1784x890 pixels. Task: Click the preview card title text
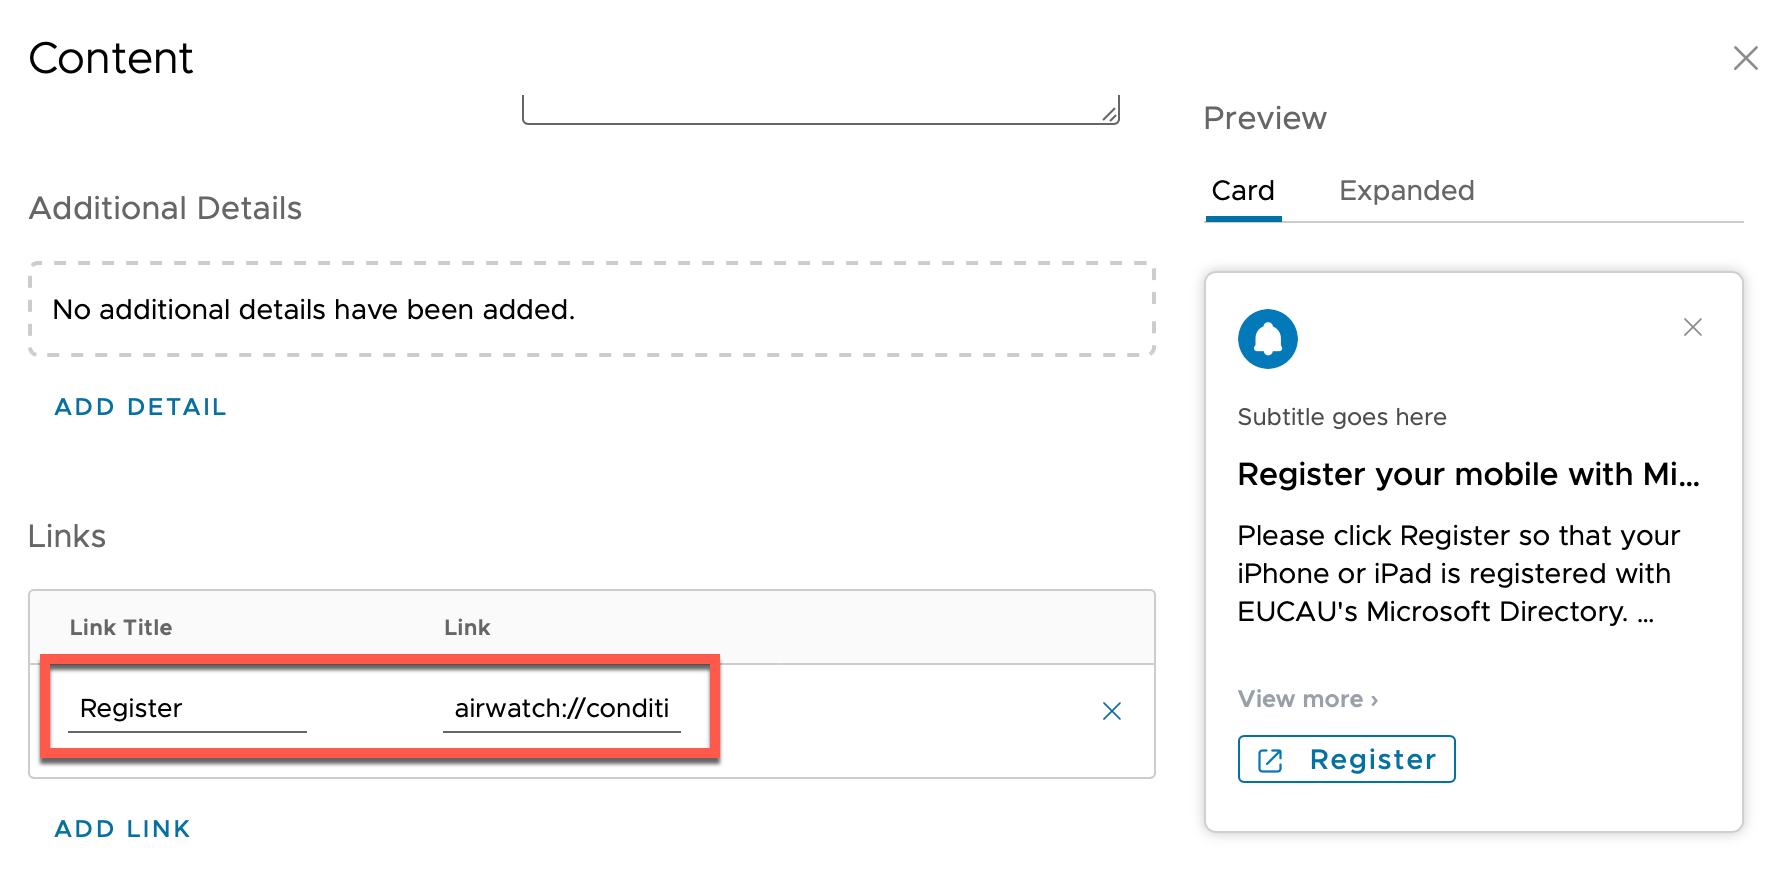(x=1468, y=474)
